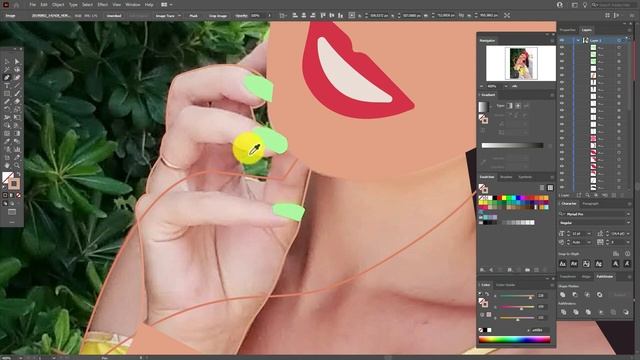Pick a color from spectrum bar
640x360 pixels.
[x=515, y=339]
